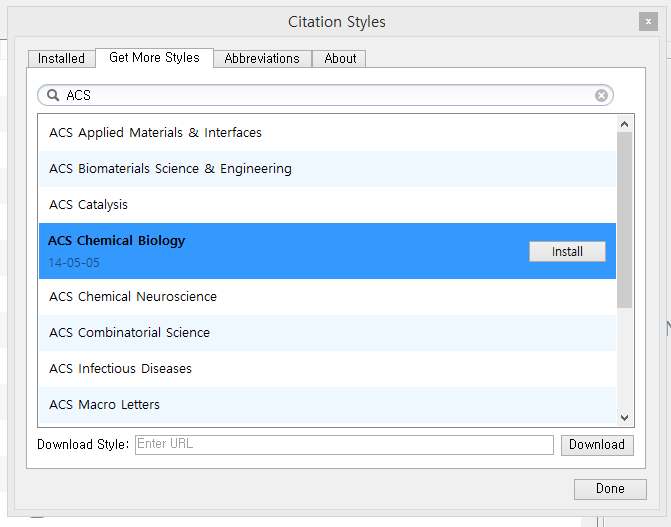Select ACS Applied Materials & Interfaces
Screen dimensions: 671x527
pyautogui.click(x=327, y=133)
